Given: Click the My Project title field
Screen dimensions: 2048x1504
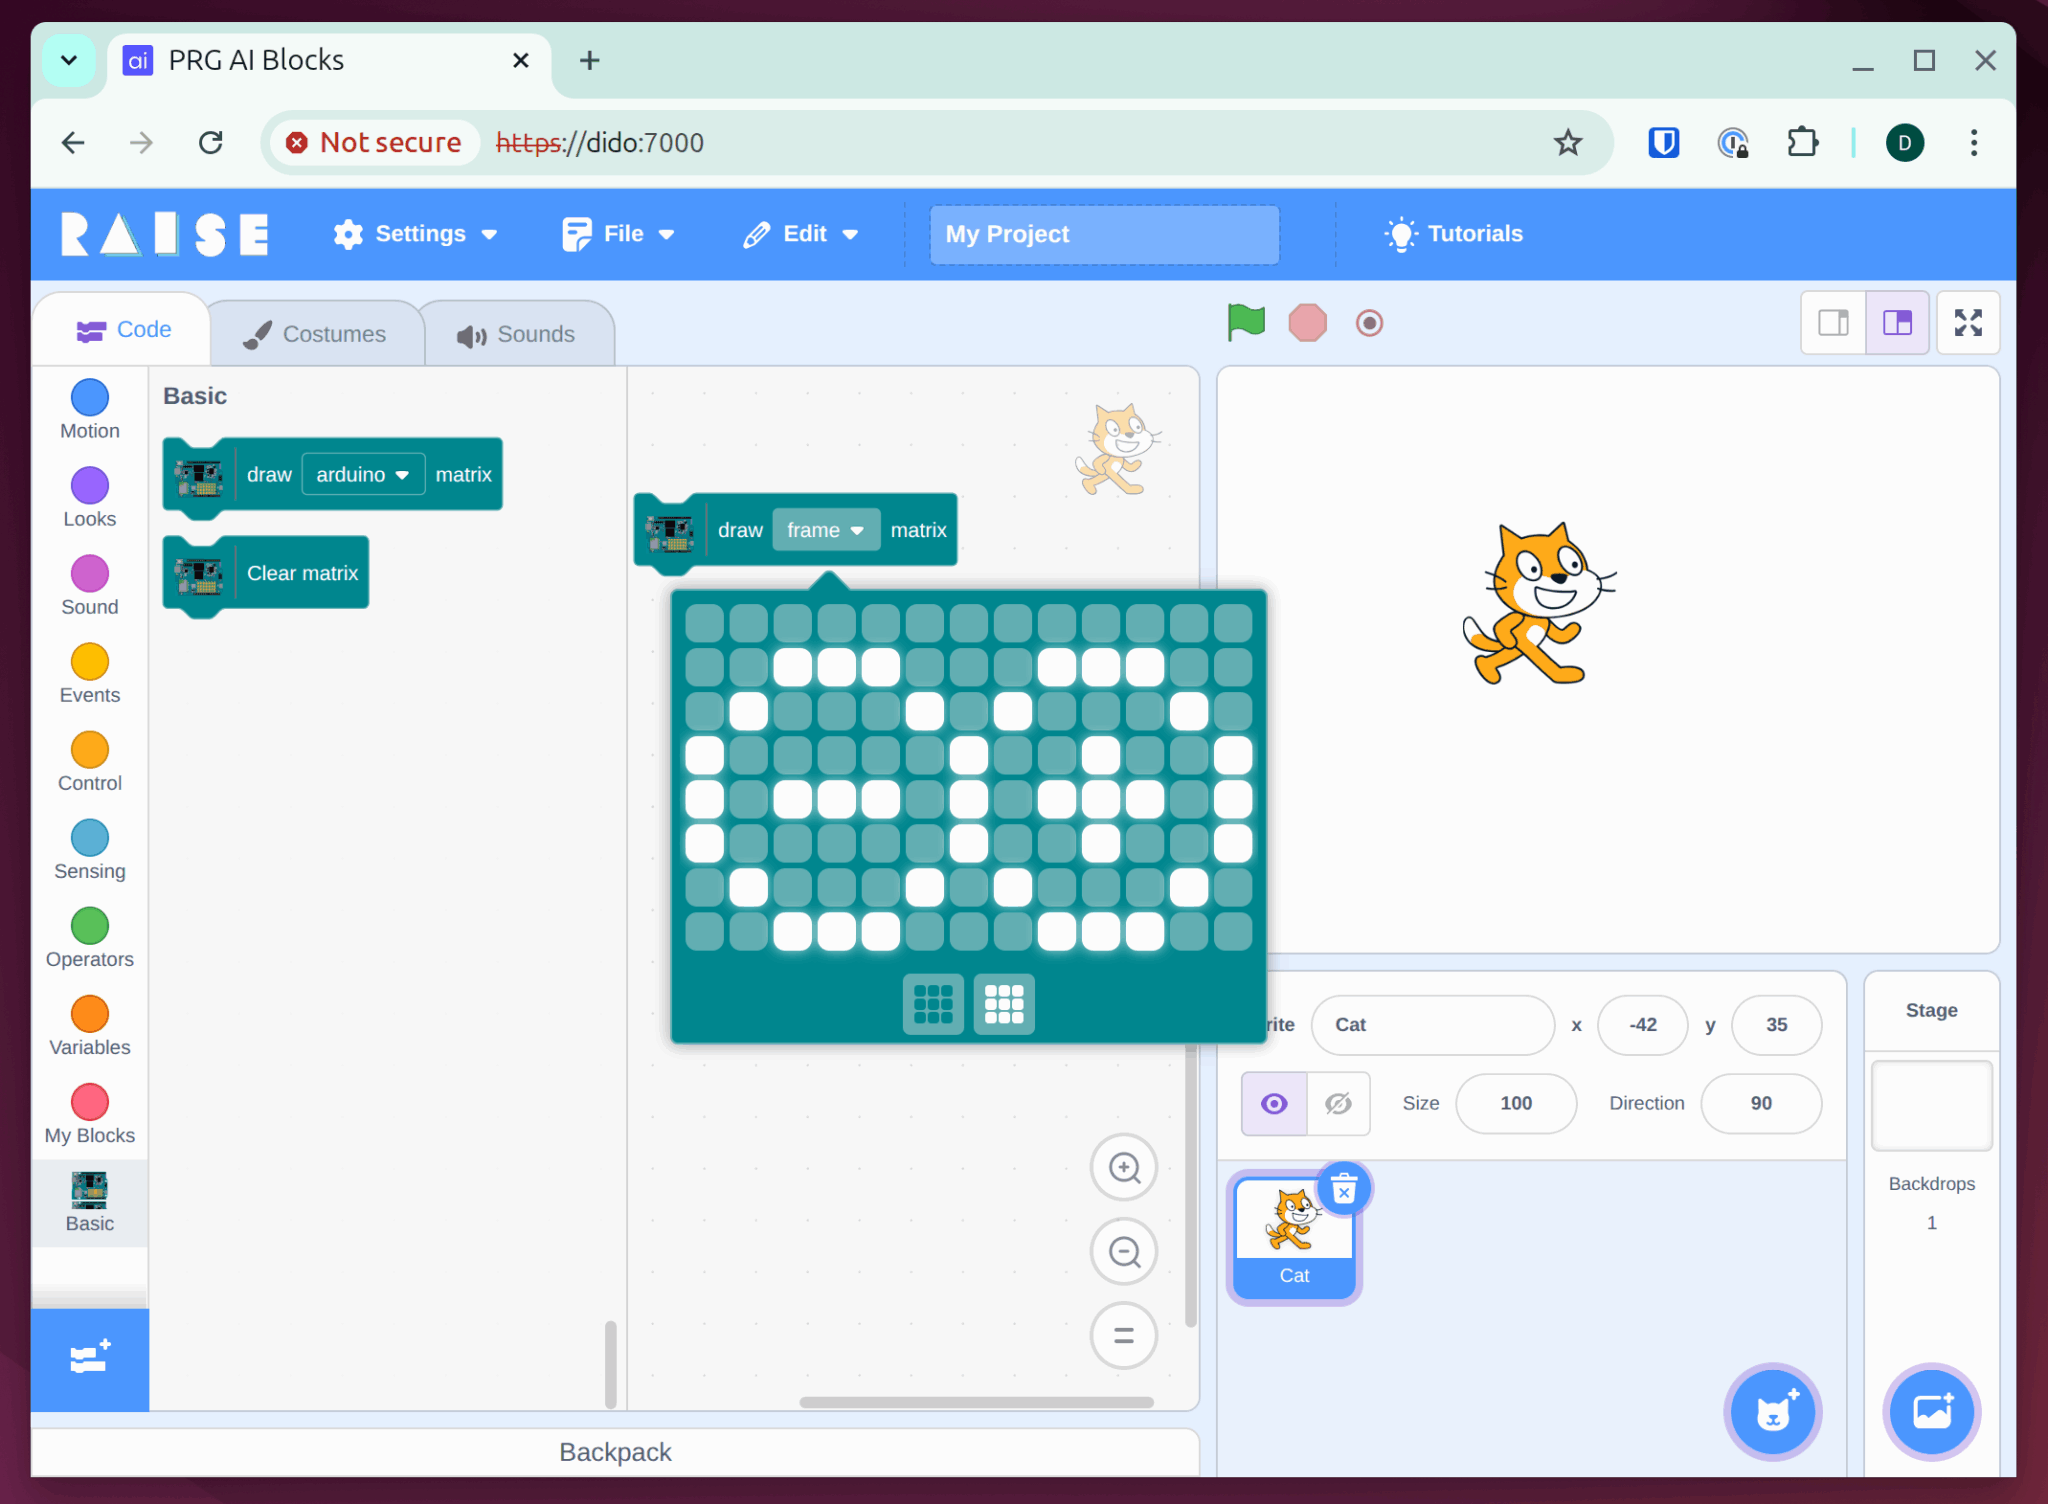Looking at the screenshot, I should click(1103, 234).
